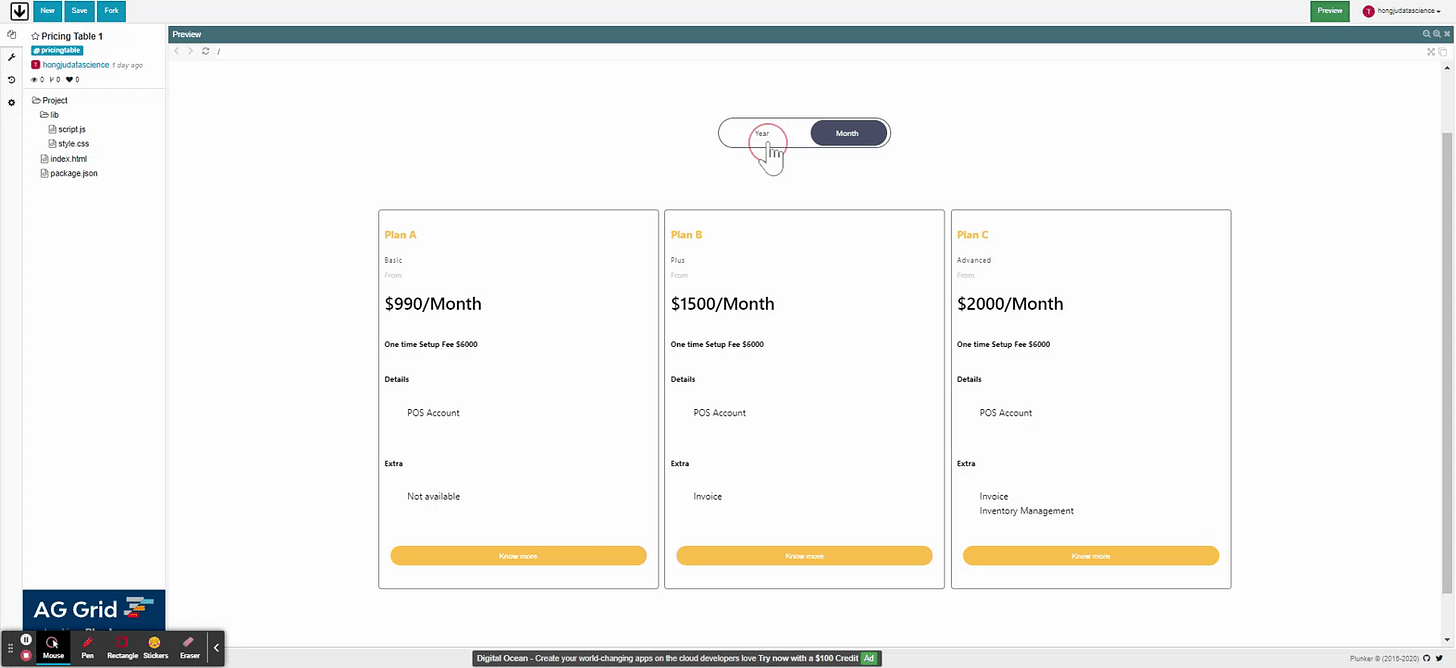
Task: Click the forks counter icon
Action: 52,79
